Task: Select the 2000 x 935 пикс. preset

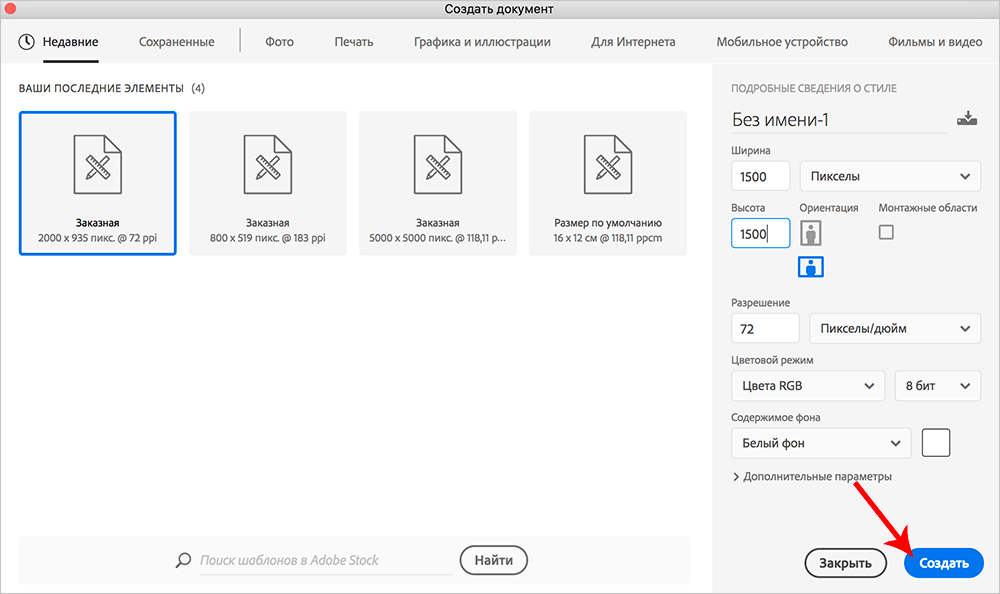Action: tap(98, 183)
